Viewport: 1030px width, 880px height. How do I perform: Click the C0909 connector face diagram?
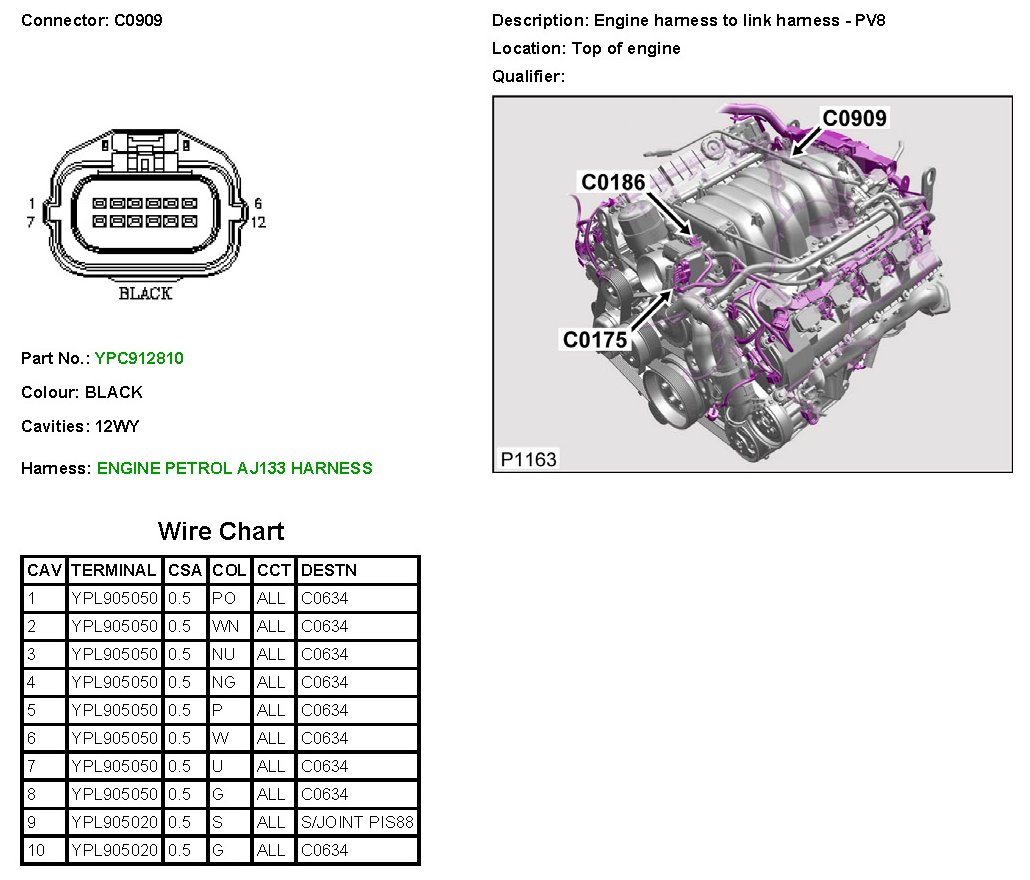click(x=146, y=204)
